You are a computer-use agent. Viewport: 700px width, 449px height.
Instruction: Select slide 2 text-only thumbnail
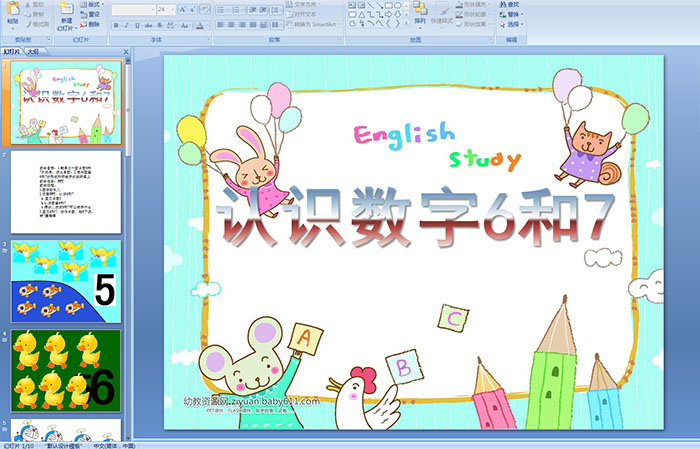coord(66,192)
